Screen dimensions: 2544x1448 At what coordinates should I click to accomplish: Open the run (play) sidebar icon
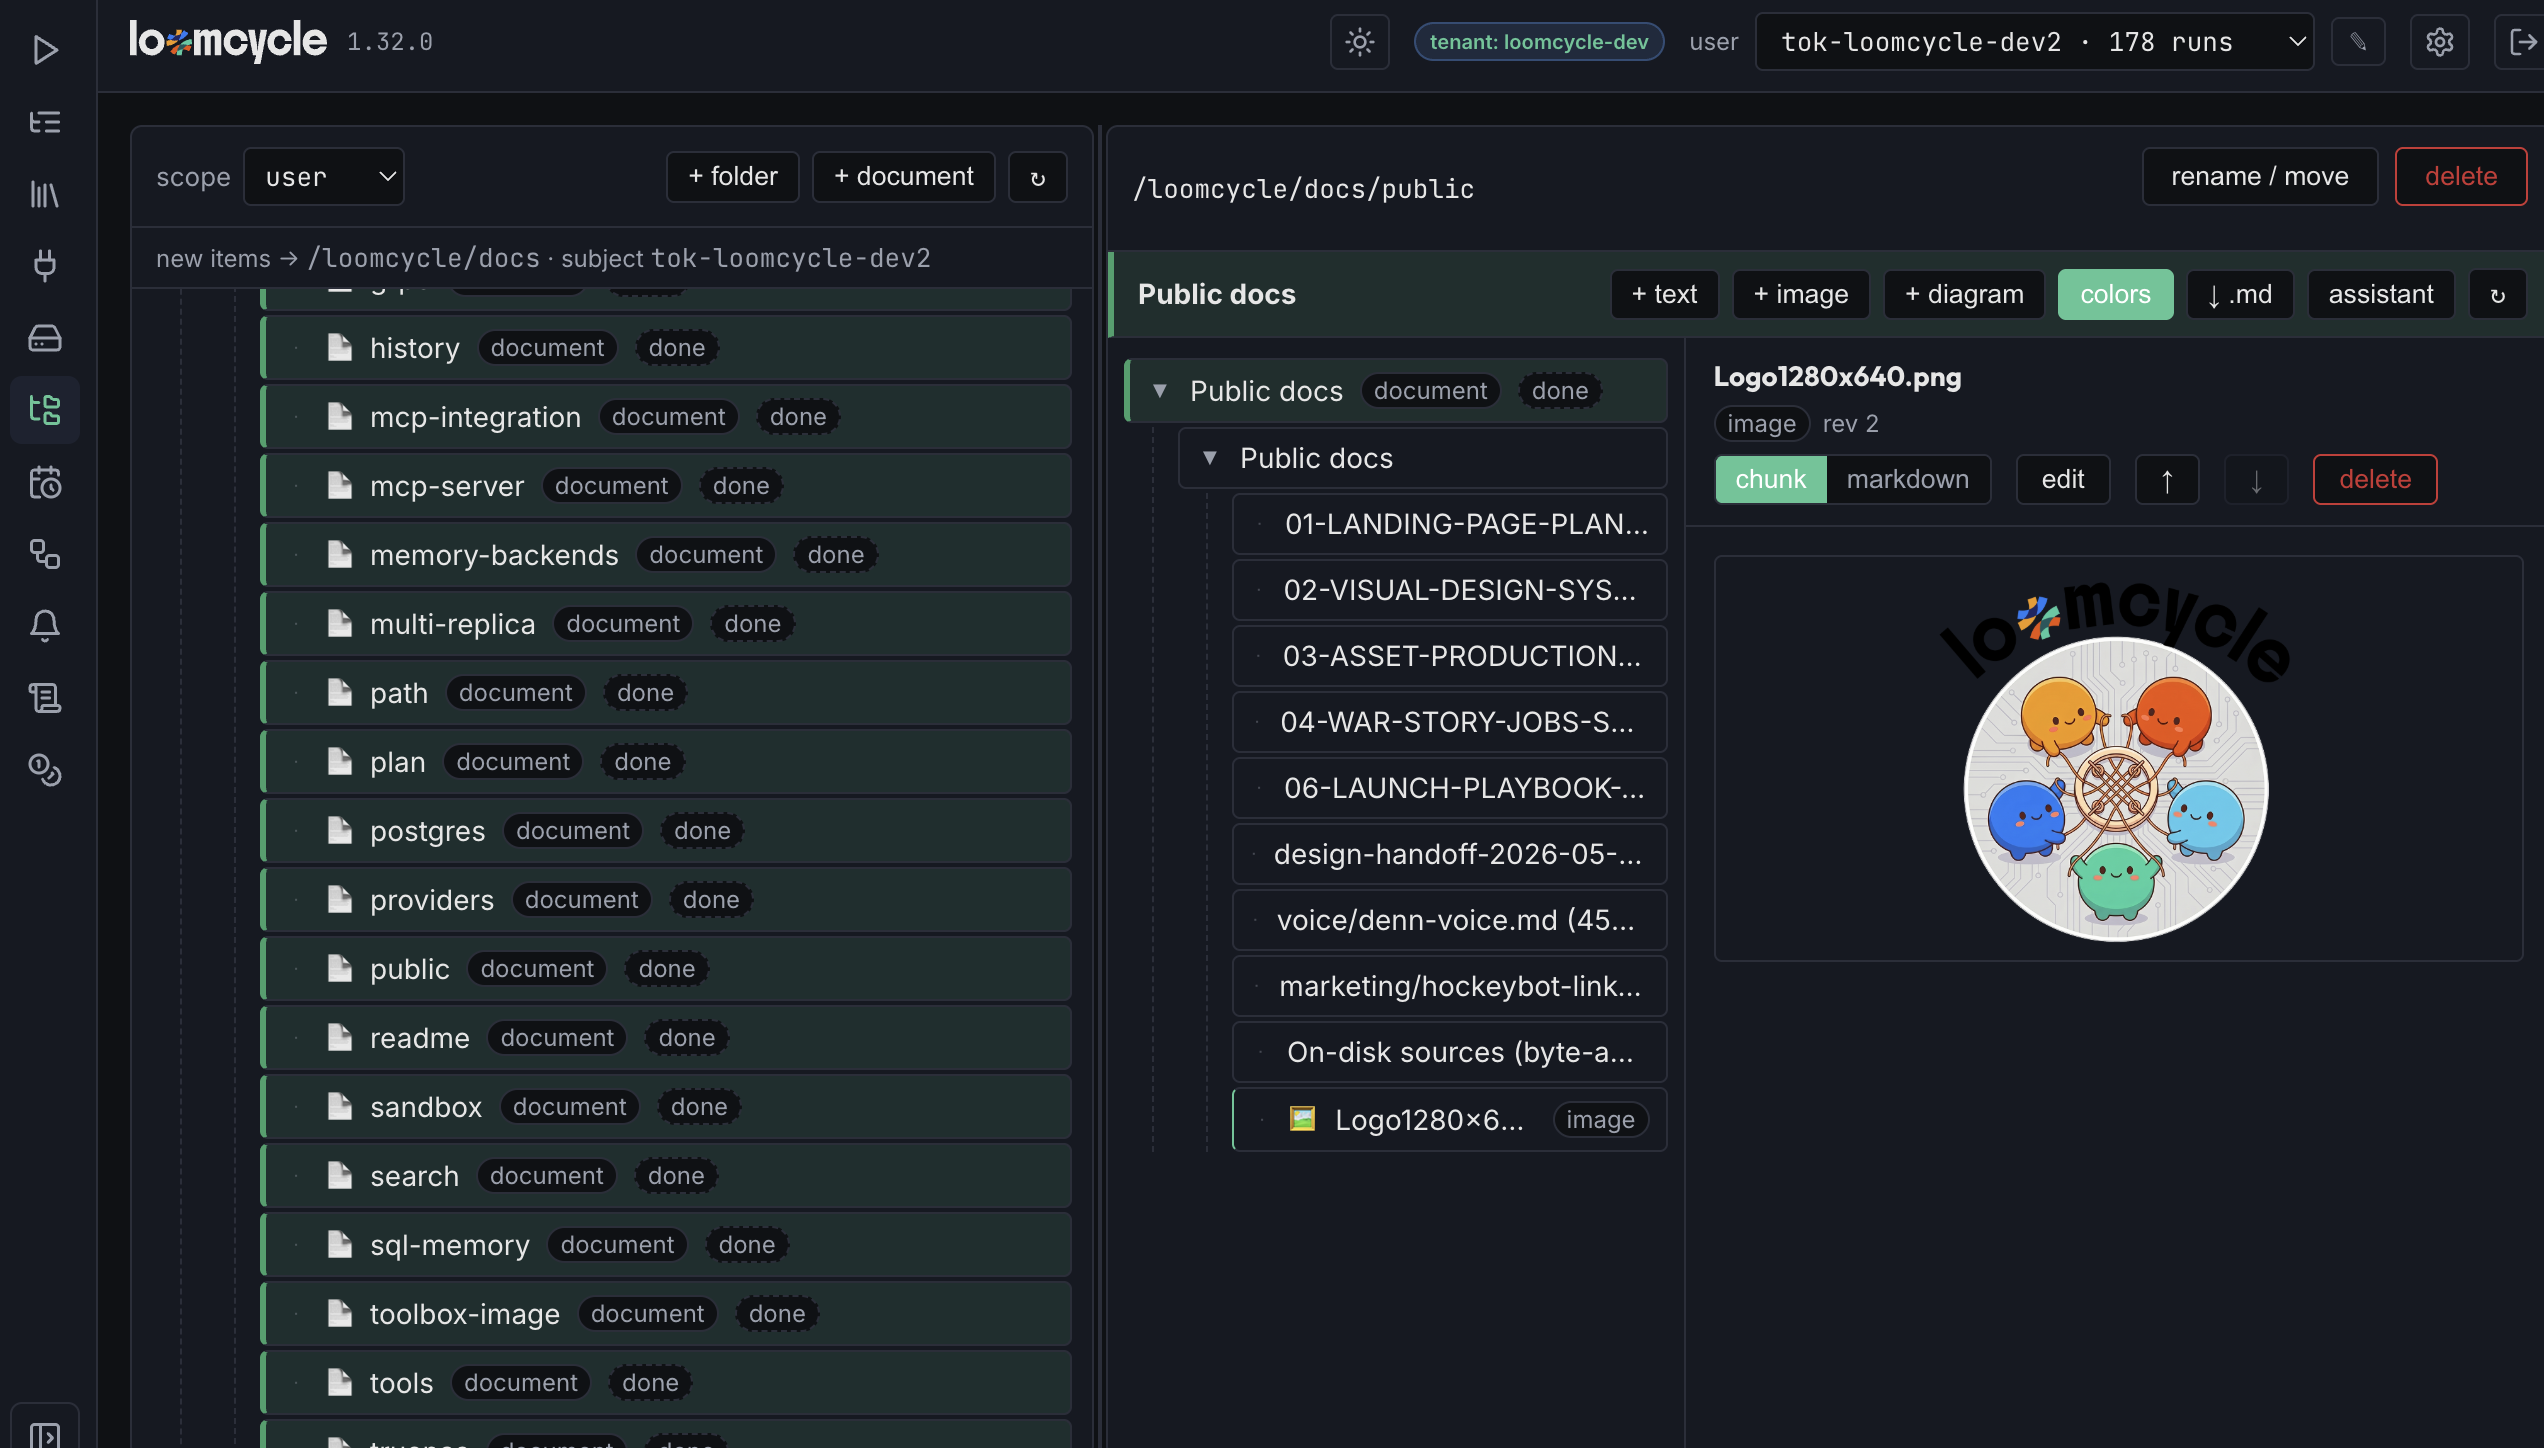click(x=45, y=49)
